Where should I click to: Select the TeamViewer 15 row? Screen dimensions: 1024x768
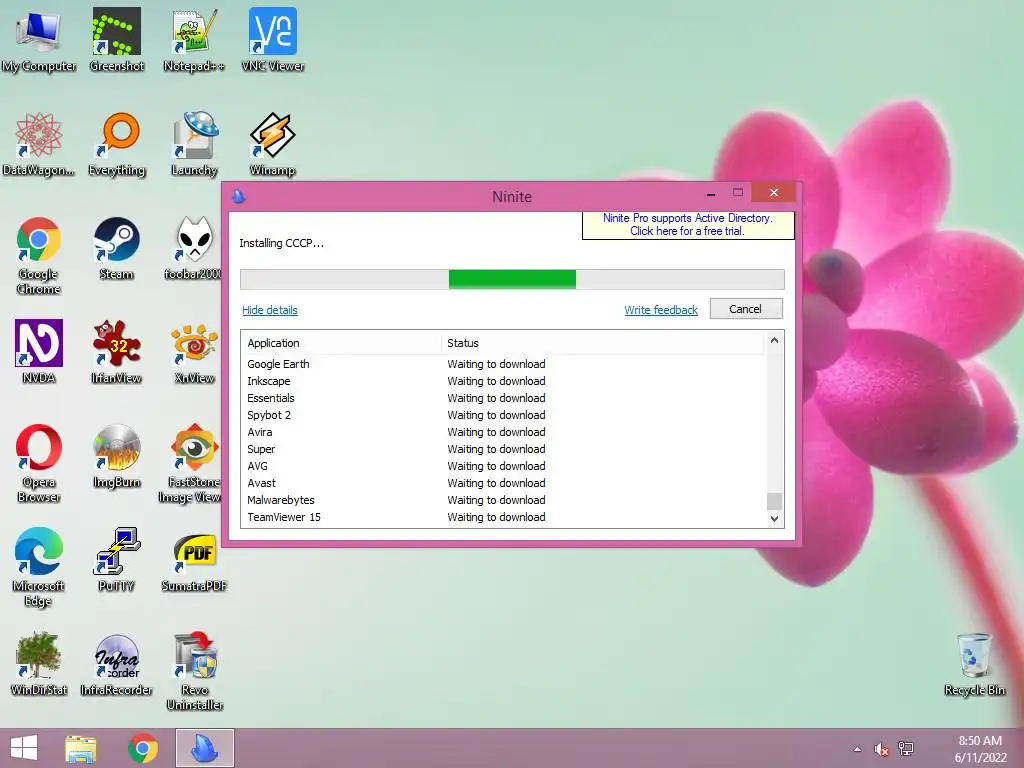point(504,517)
